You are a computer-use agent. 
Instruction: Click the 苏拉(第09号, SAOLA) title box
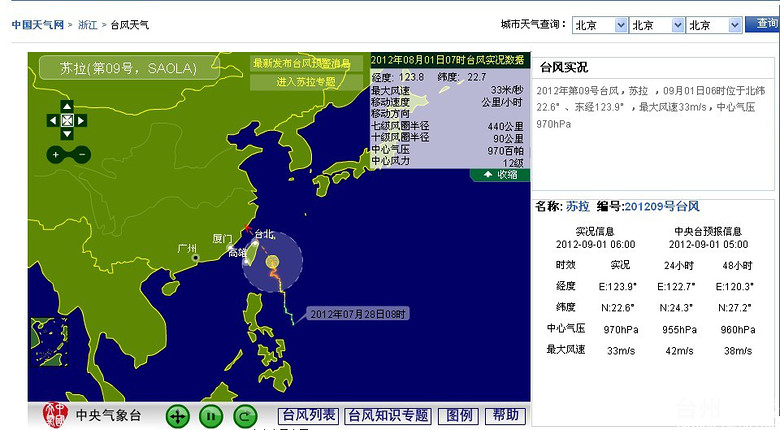[129, 68]
